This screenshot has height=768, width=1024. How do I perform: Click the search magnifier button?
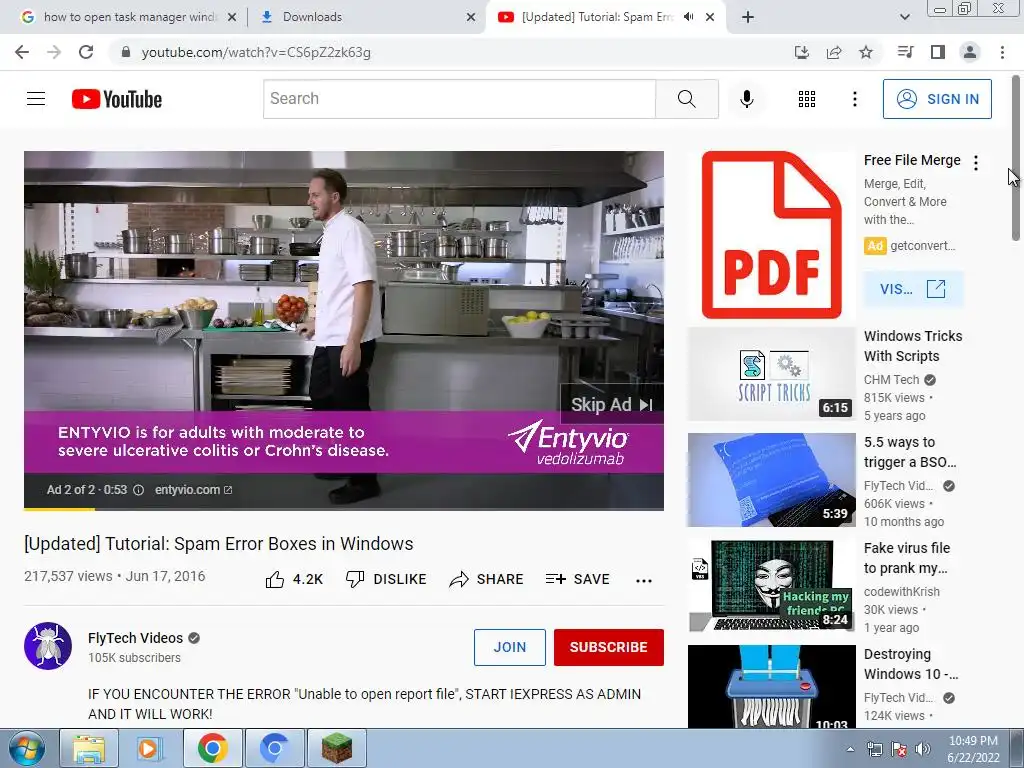686,99
